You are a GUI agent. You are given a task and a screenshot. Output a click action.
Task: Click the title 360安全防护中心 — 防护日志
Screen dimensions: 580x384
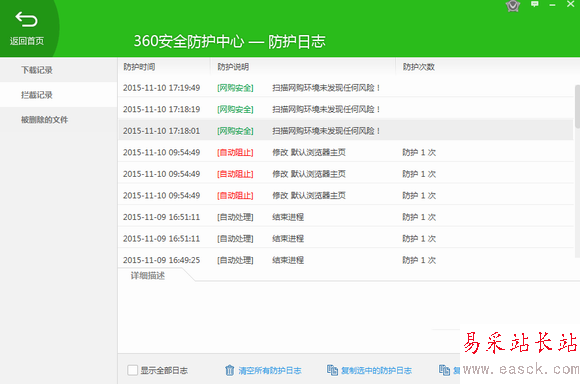pyautogui.click(x=229, y=41)
